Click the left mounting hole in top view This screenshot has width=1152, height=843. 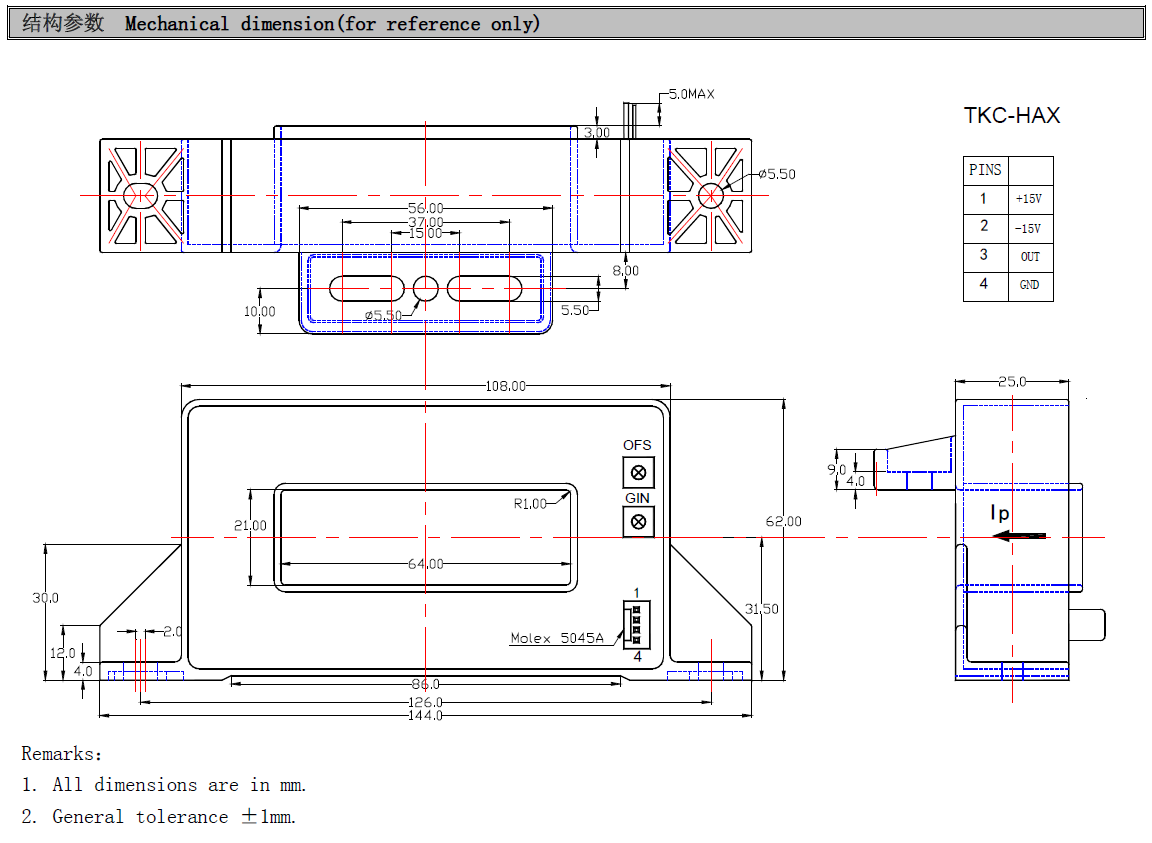(x=140, y=194)
